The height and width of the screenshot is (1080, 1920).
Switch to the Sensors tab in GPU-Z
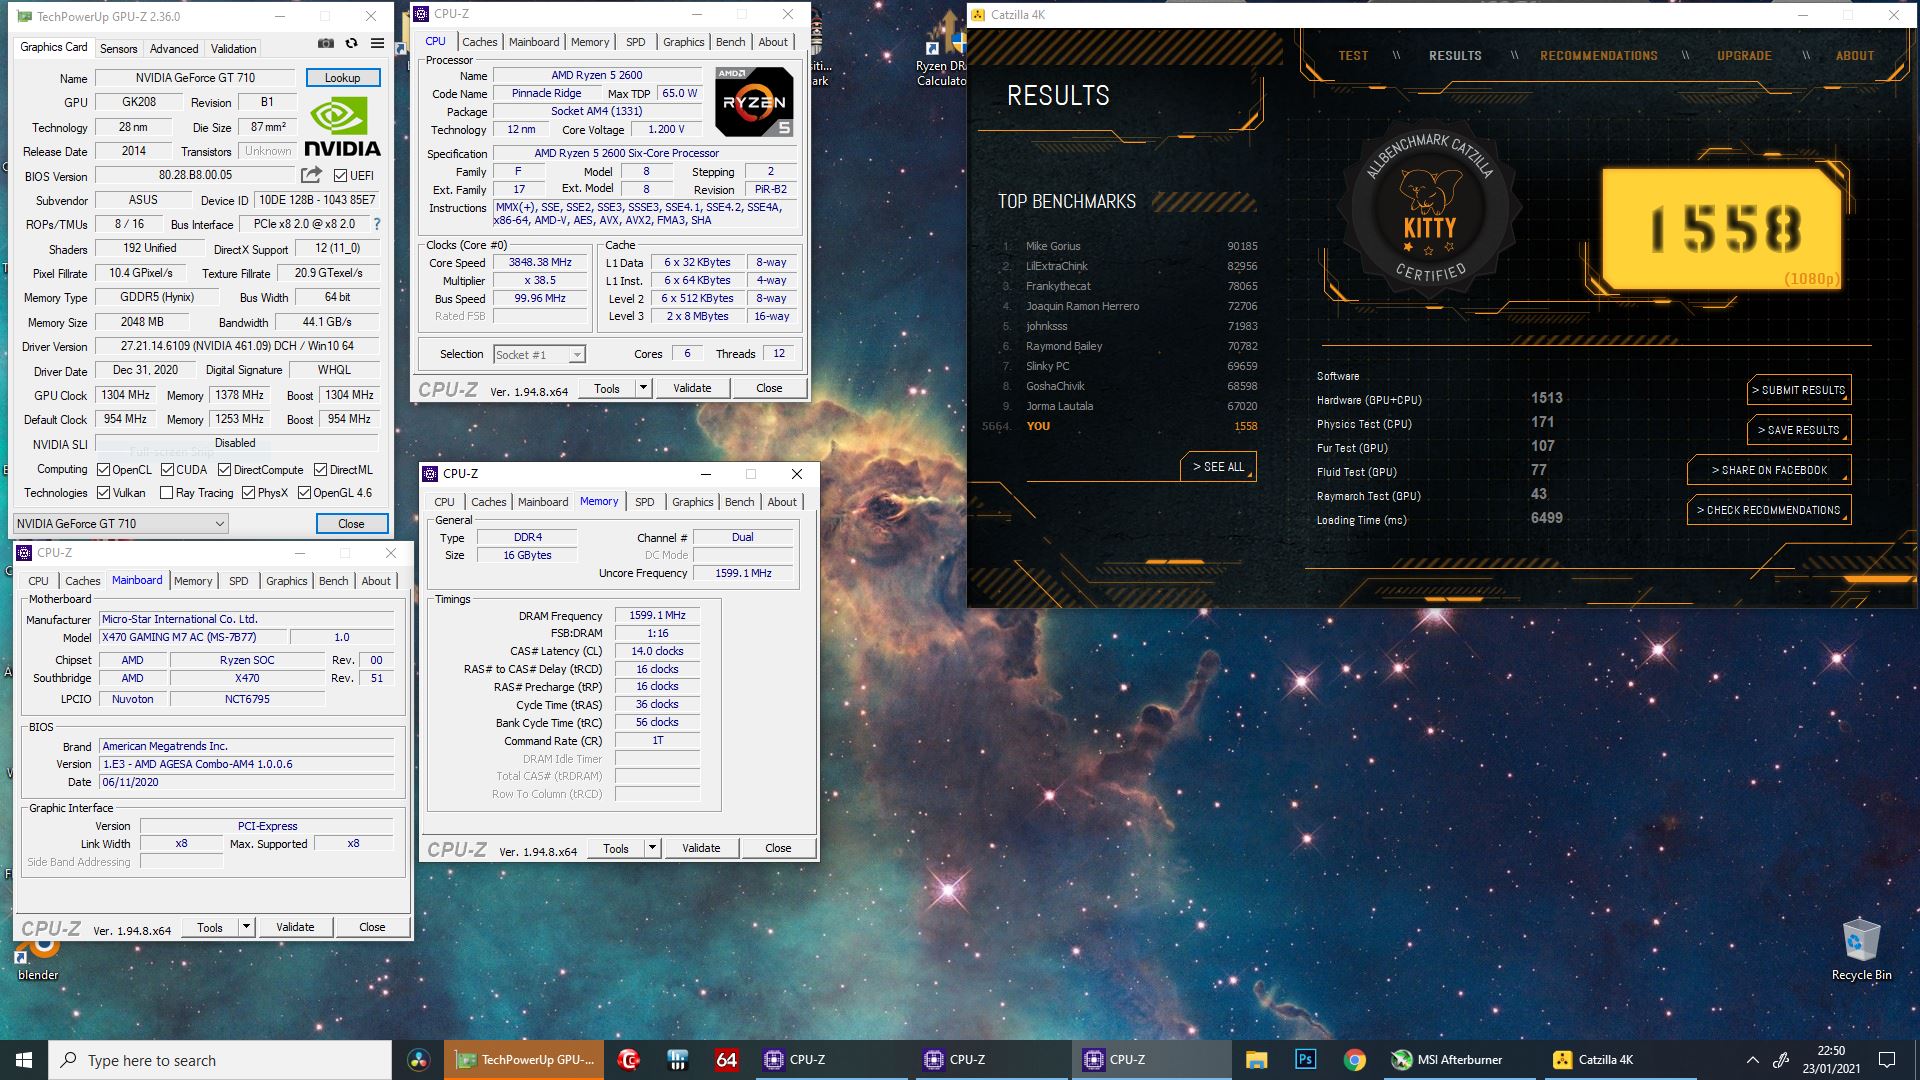[x=119, y=48]
